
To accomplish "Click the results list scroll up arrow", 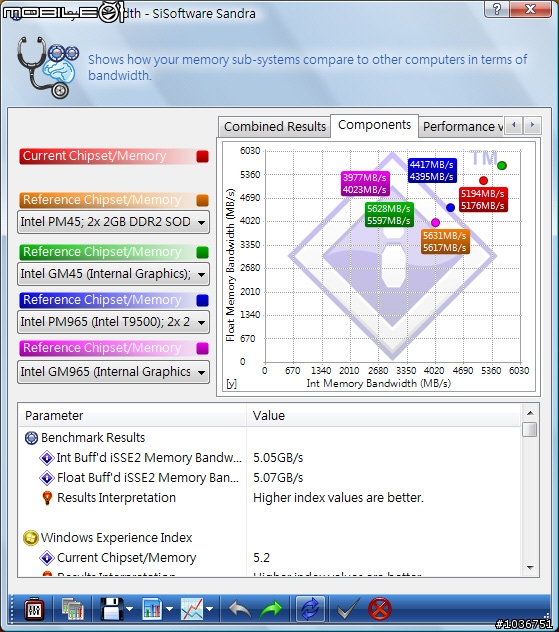I will (x=530, y=413).
